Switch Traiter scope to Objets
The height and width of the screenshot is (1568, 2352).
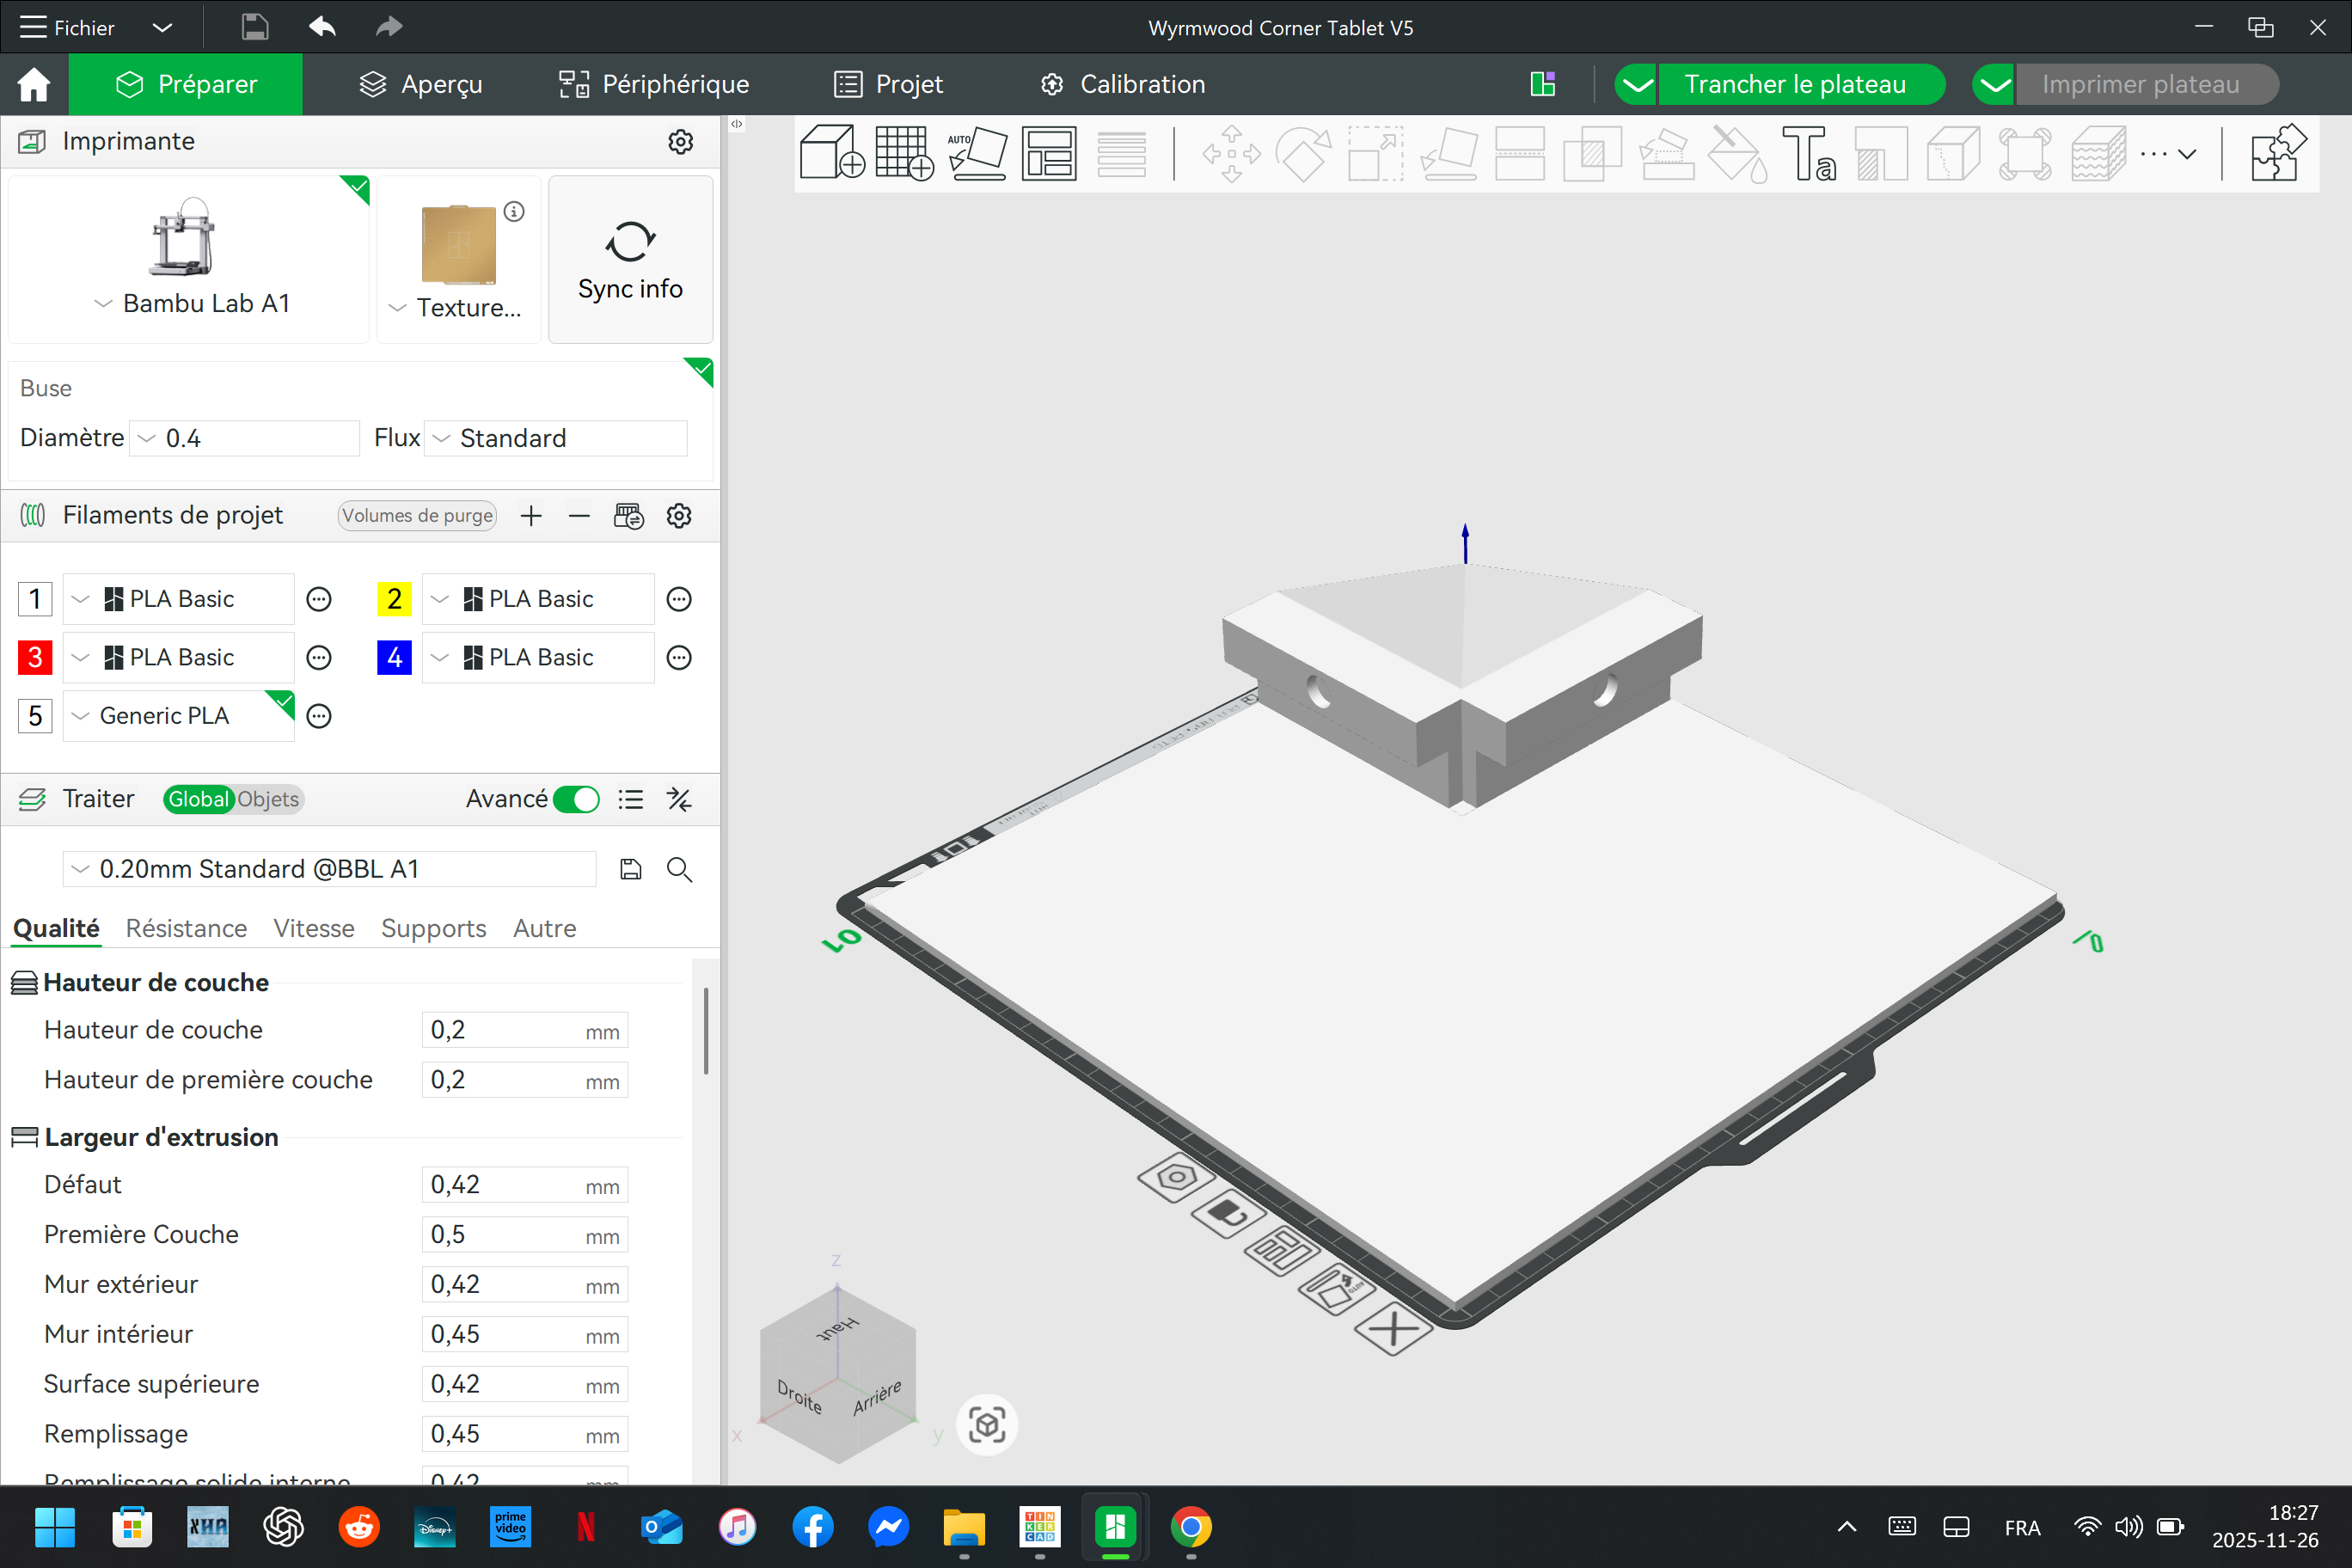(x=268, y=799)
